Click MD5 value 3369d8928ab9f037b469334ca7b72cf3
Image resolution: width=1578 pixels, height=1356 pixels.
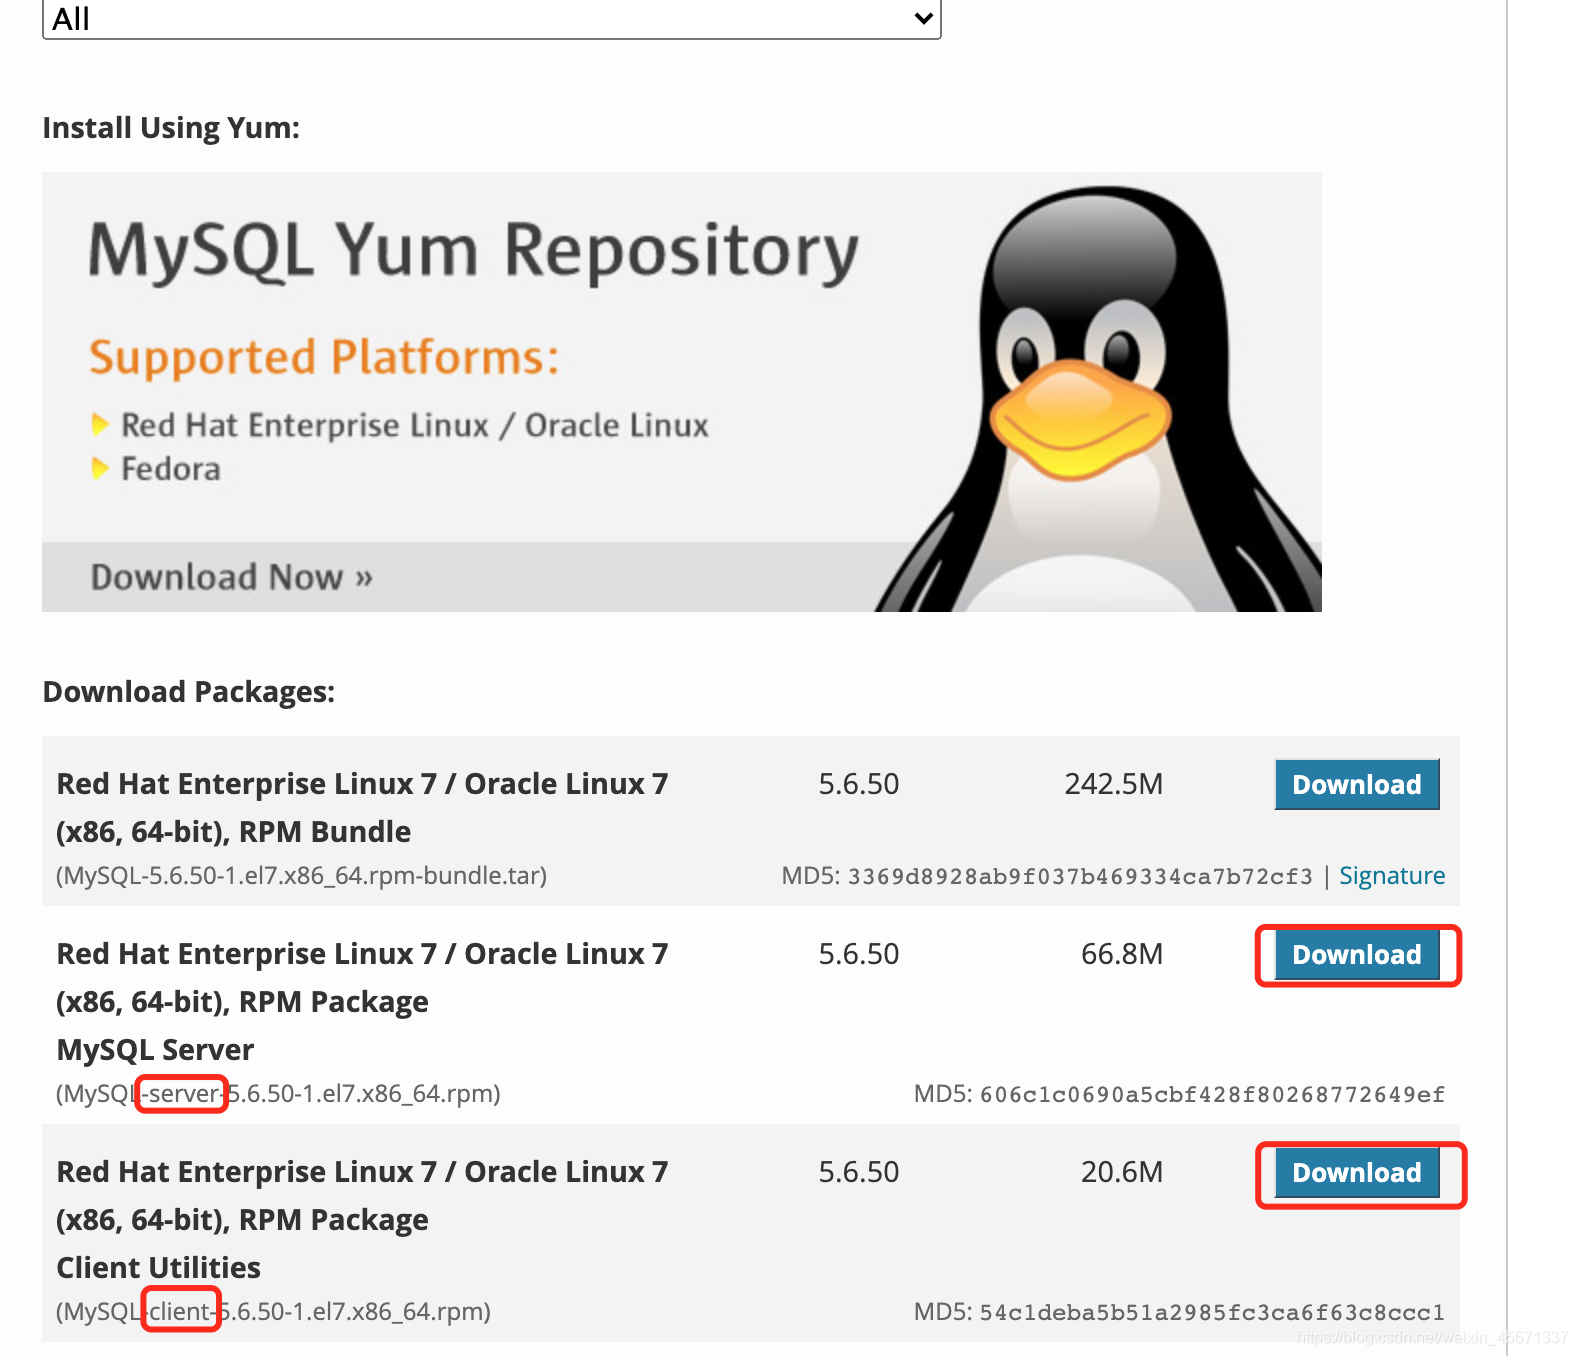point(1080,877)
